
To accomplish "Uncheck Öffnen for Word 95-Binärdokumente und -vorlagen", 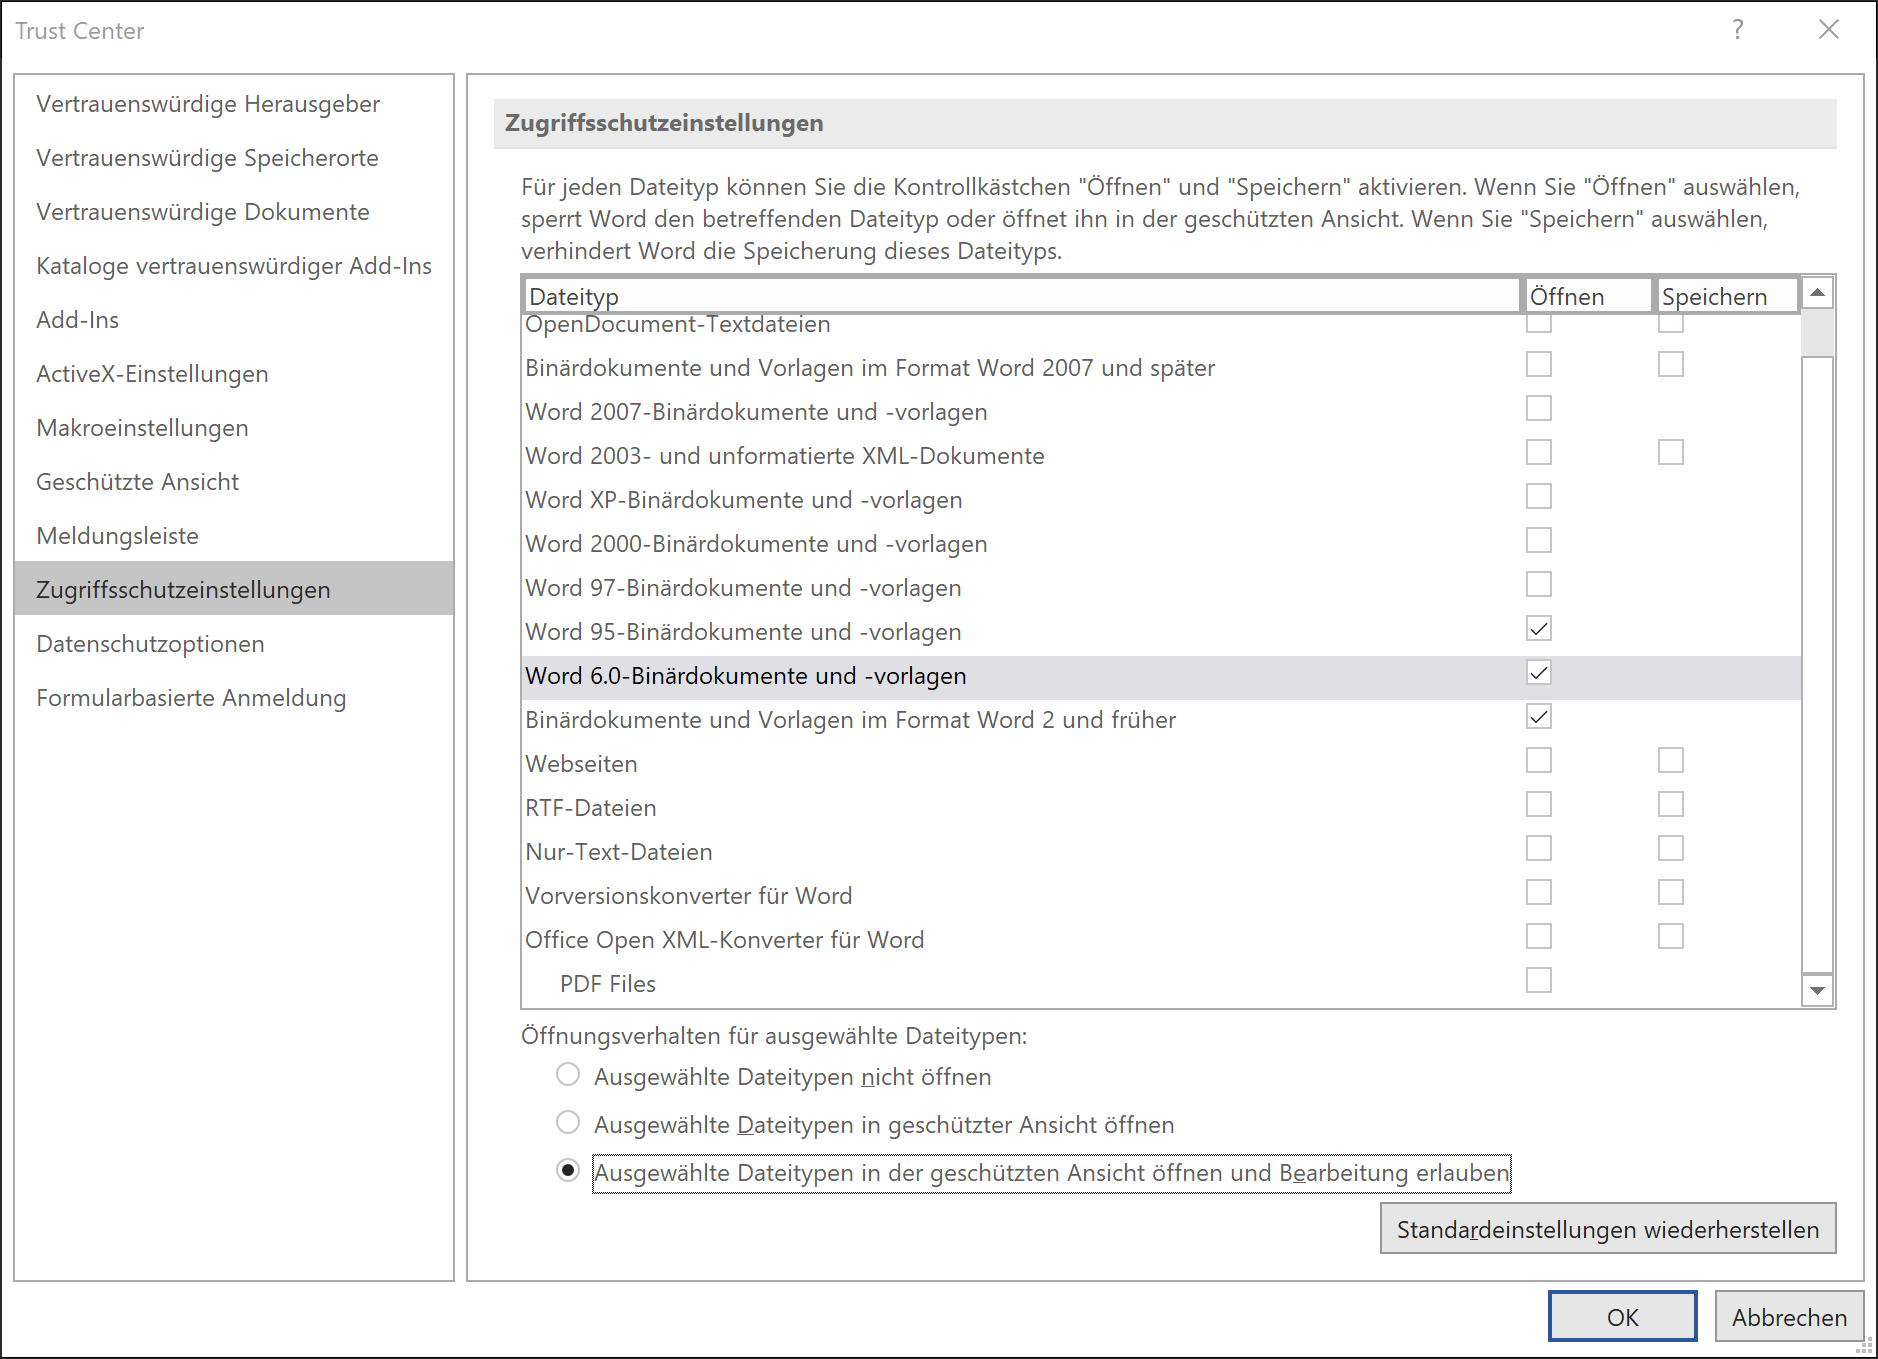I will 1538,628.
